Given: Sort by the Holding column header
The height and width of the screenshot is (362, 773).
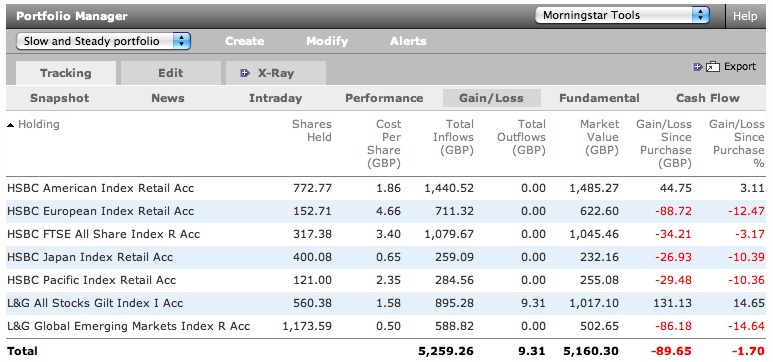Looking at the screenshot, I should [x=38, y=124].
